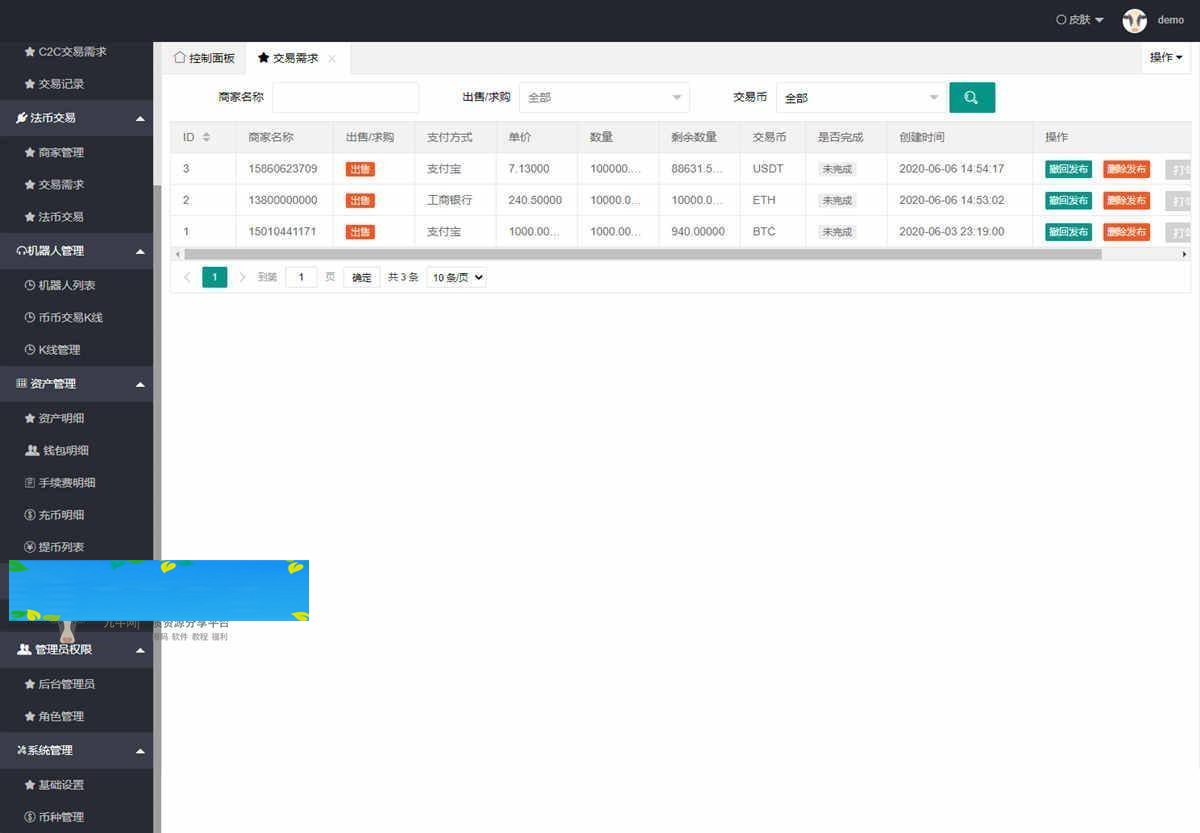Collapse the 系统管理 sidebar section
The width and height of the screenshot is (1200, 833).
(77, 750)
